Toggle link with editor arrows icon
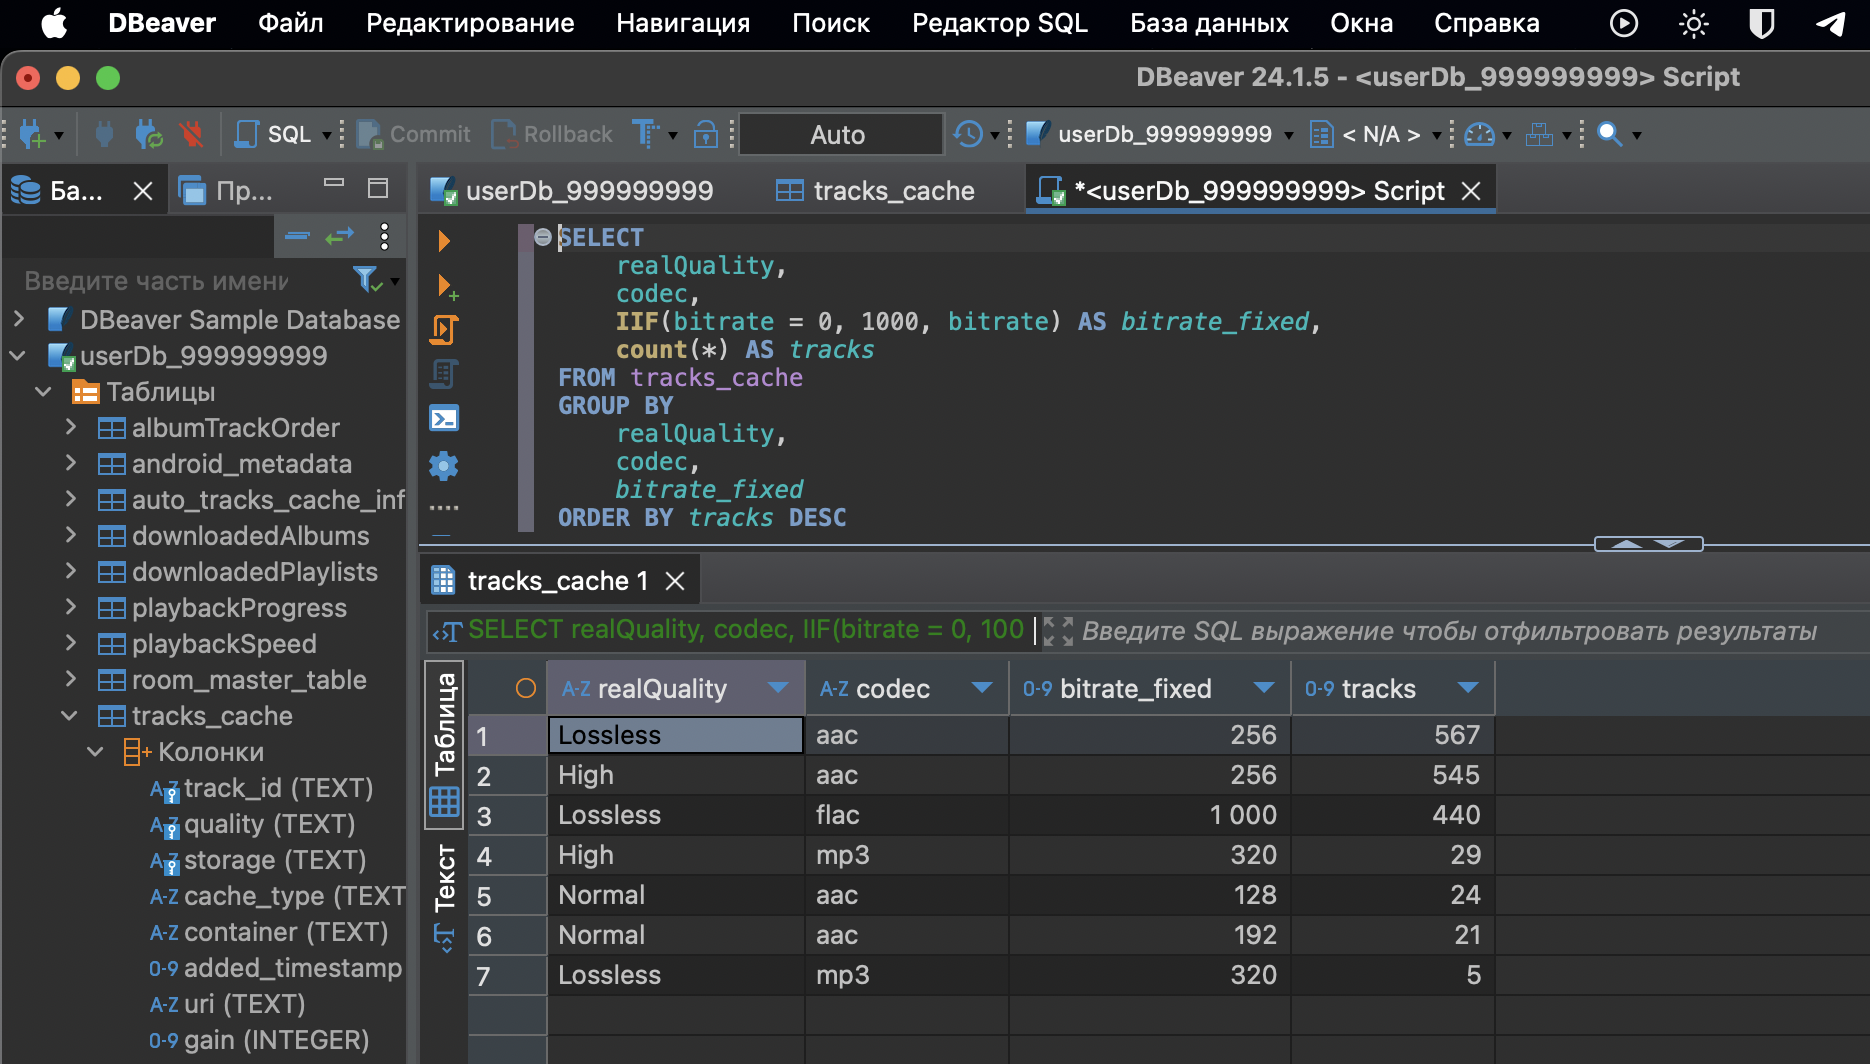1870x1064 pixels. (340, 236)
